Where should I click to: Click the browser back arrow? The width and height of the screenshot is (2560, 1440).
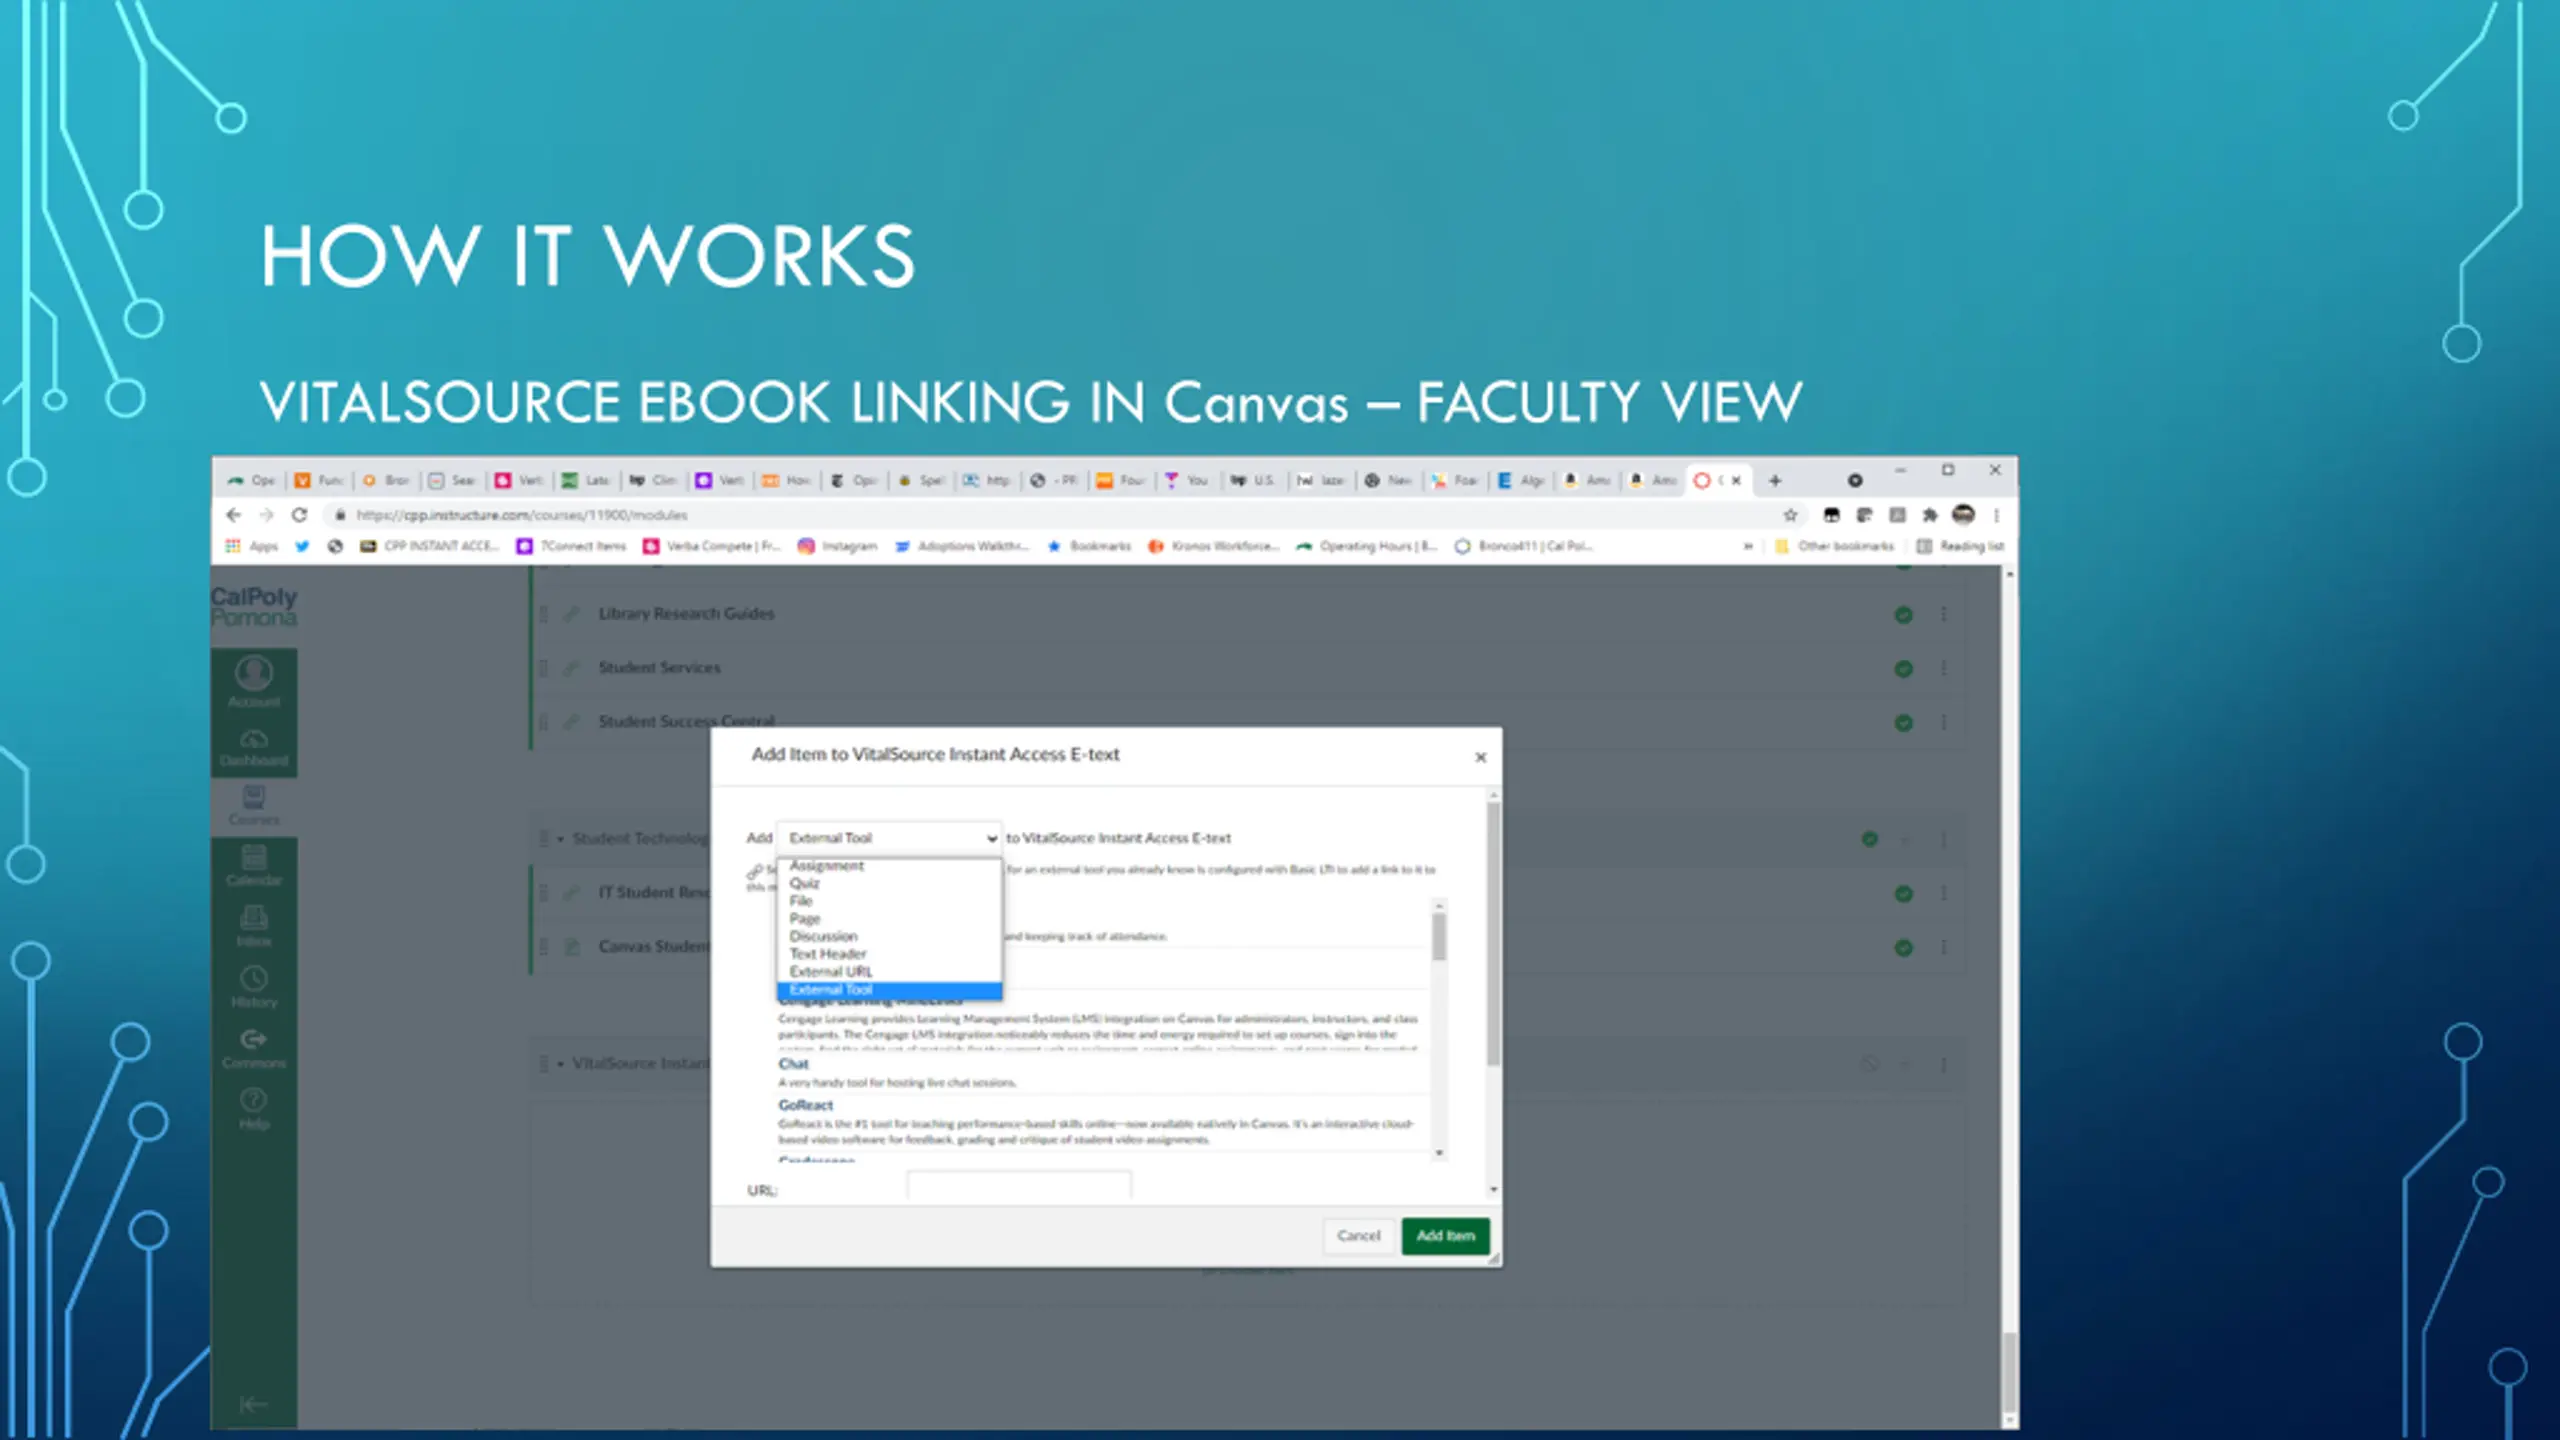coord(233,515)
